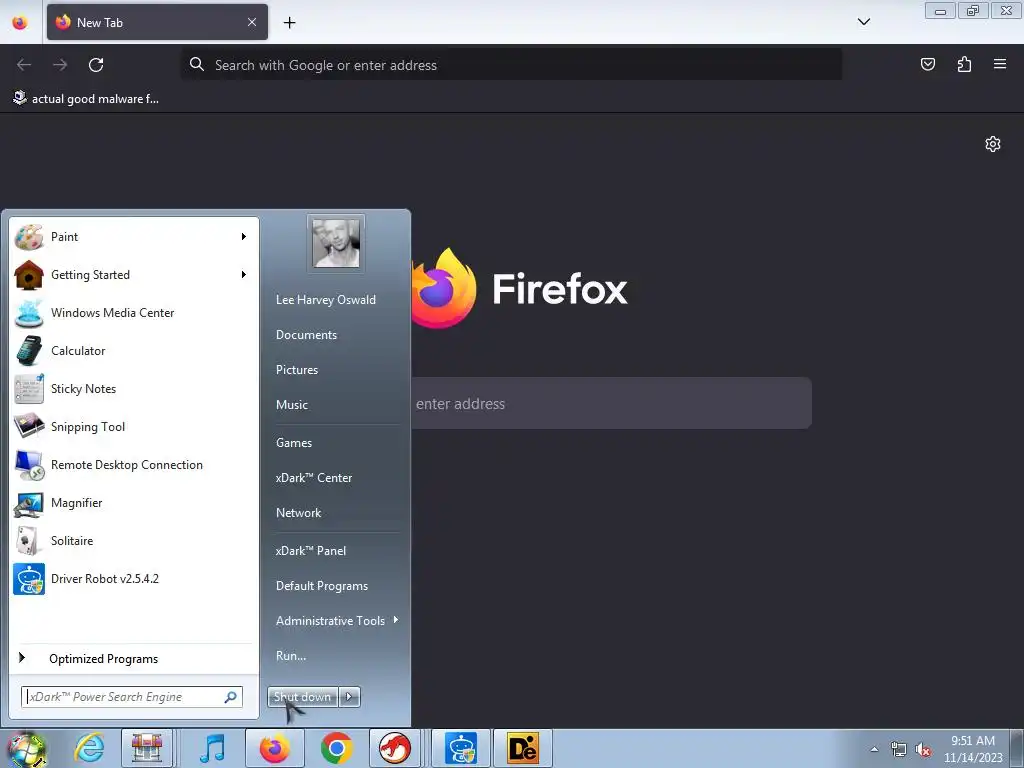This screenshot has height=768, width=1024.
Task: Open actual good malware bookmark
Action: click(86, 99)
